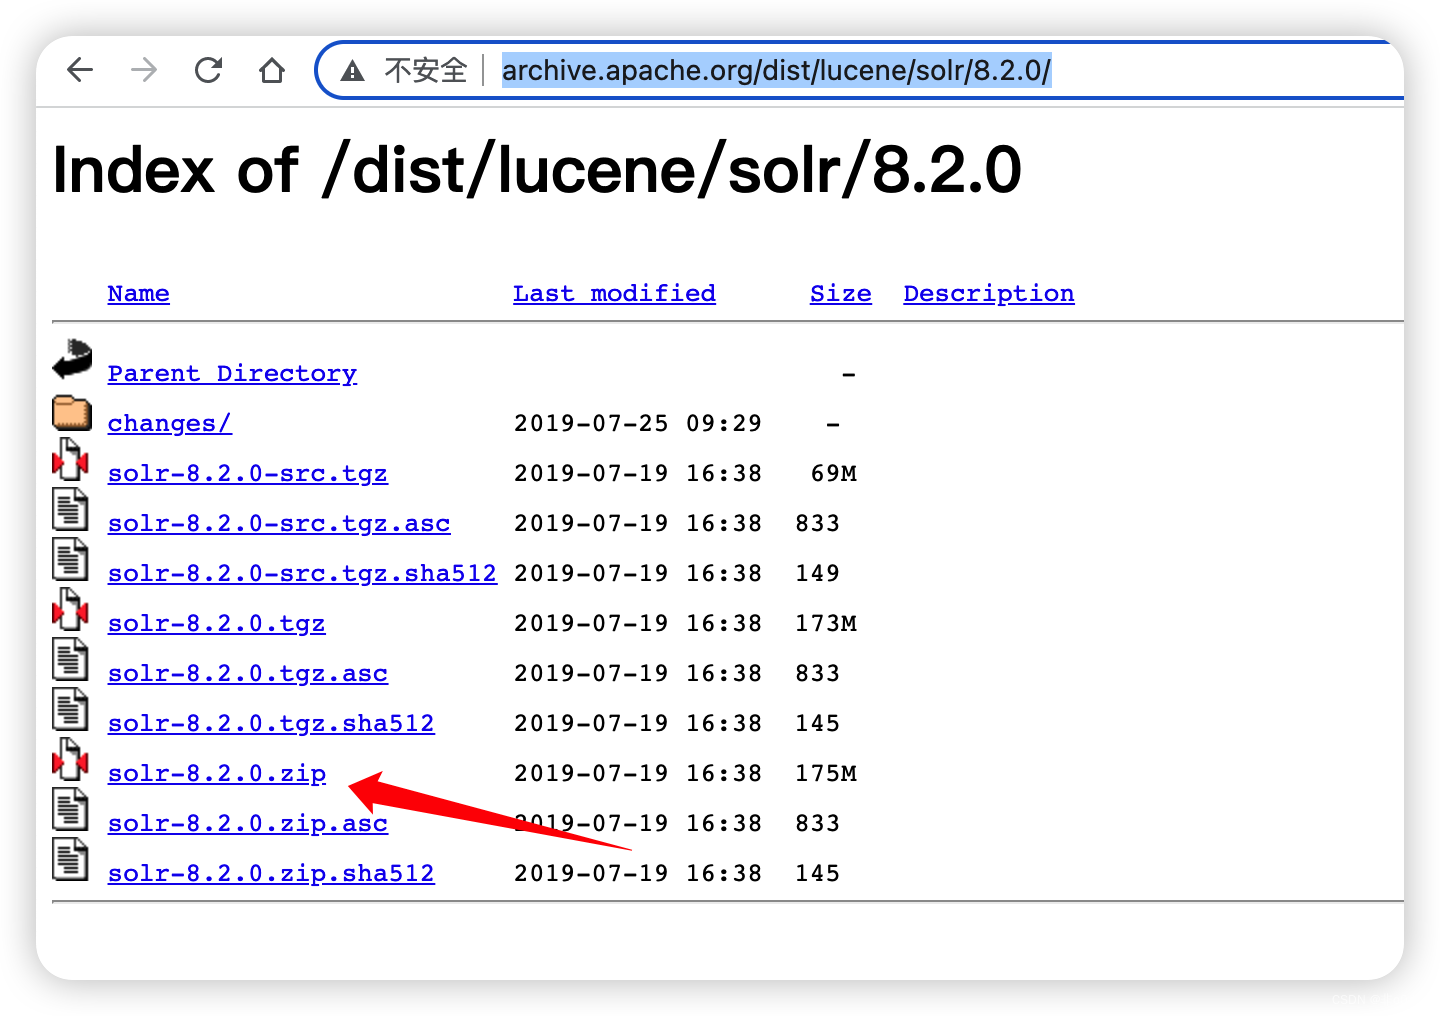Screen dimensions: 1440x1016
Task: Click the solr-8.2.0.zip.asc document icon
Action: tap(70, 809)
